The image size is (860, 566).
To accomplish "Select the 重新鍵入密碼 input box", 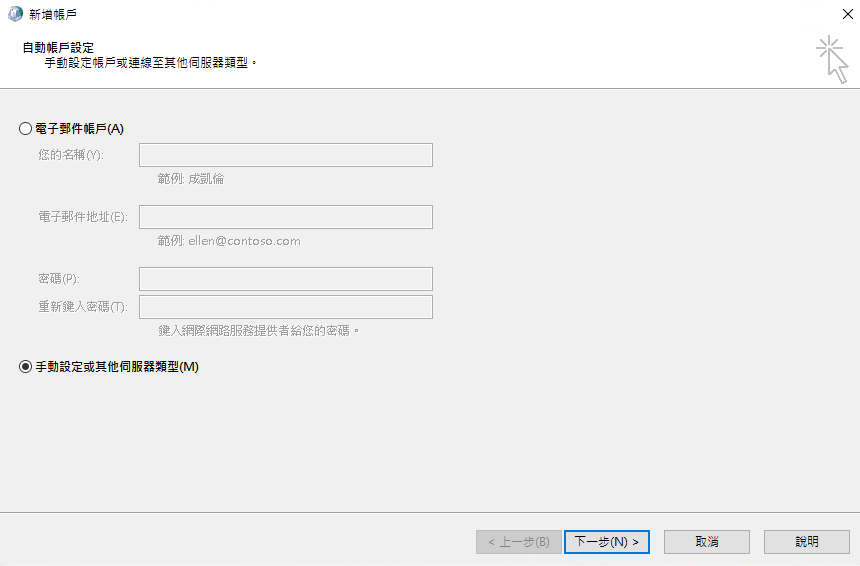I will point(285,307).
